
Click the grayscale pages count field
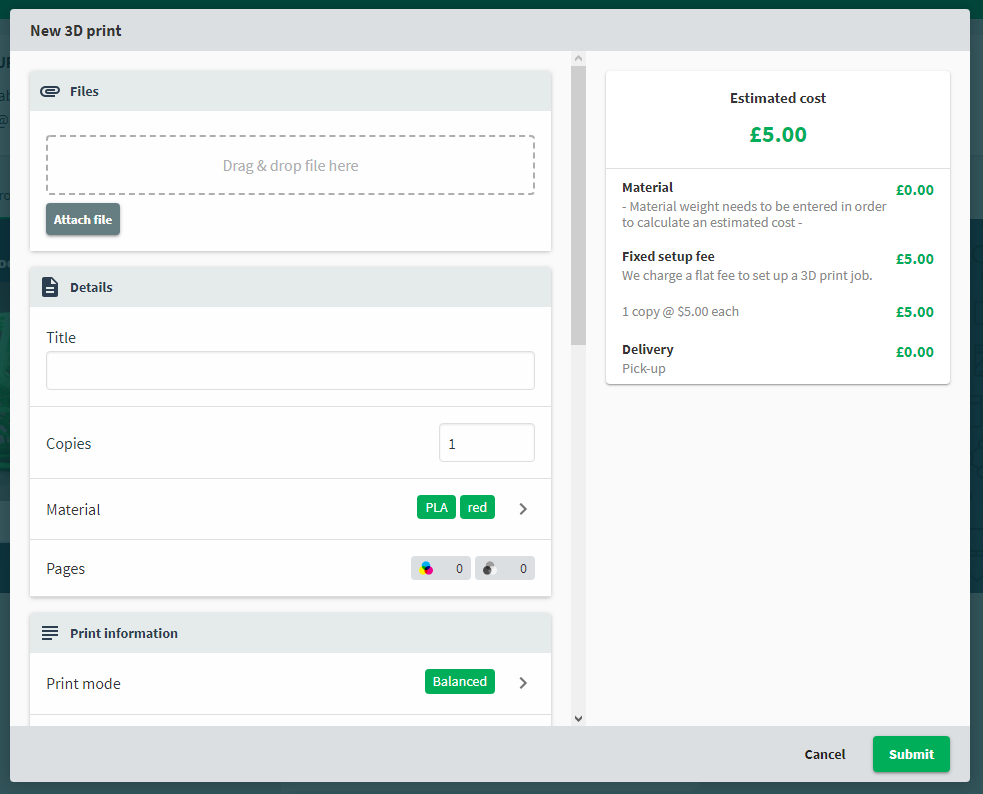pyautogui.click(x=505, y=568)
